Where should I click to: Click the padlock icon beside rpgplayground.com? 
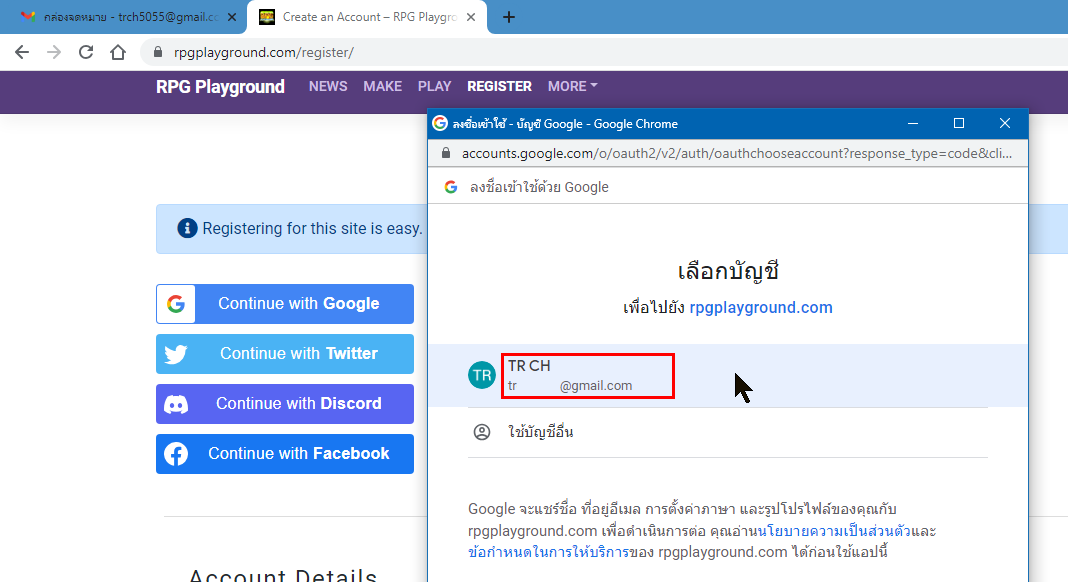coord(158,52)
